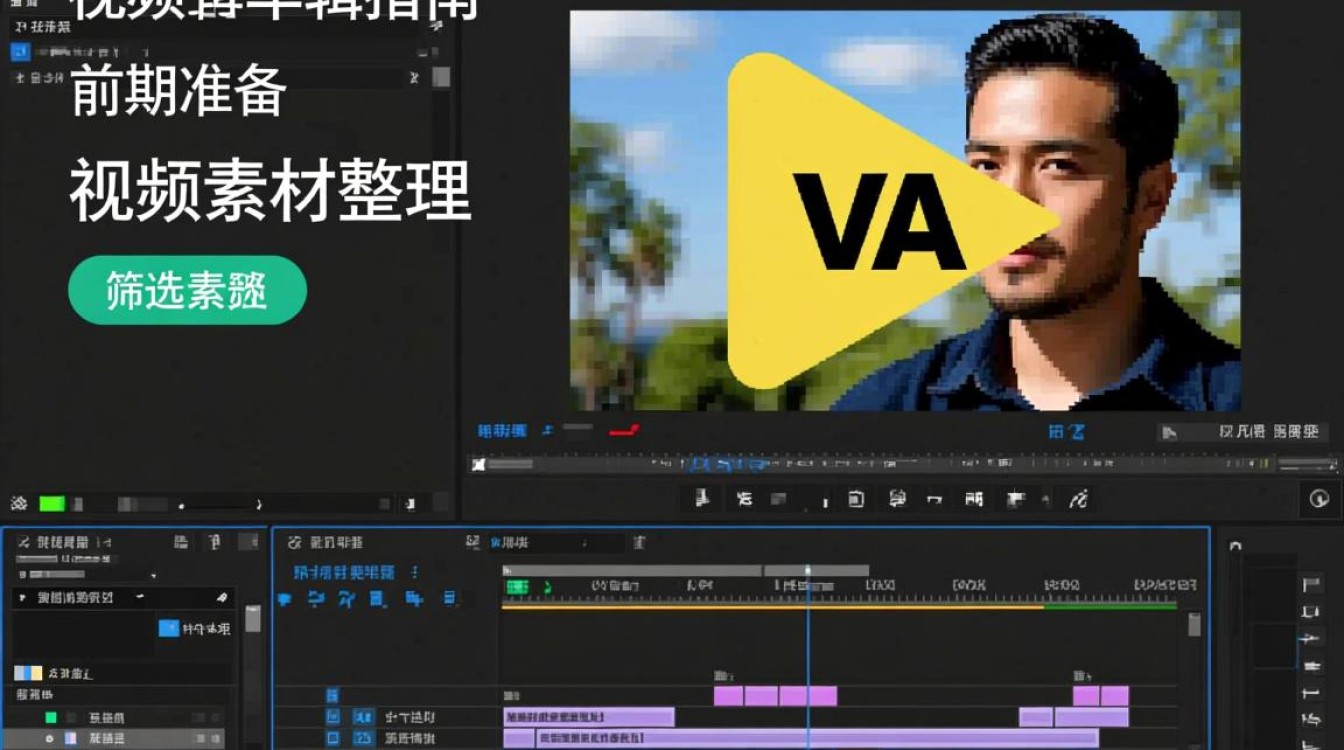
Task: Open the dots menu beside the blue sequence name
Action: [415, 573]
